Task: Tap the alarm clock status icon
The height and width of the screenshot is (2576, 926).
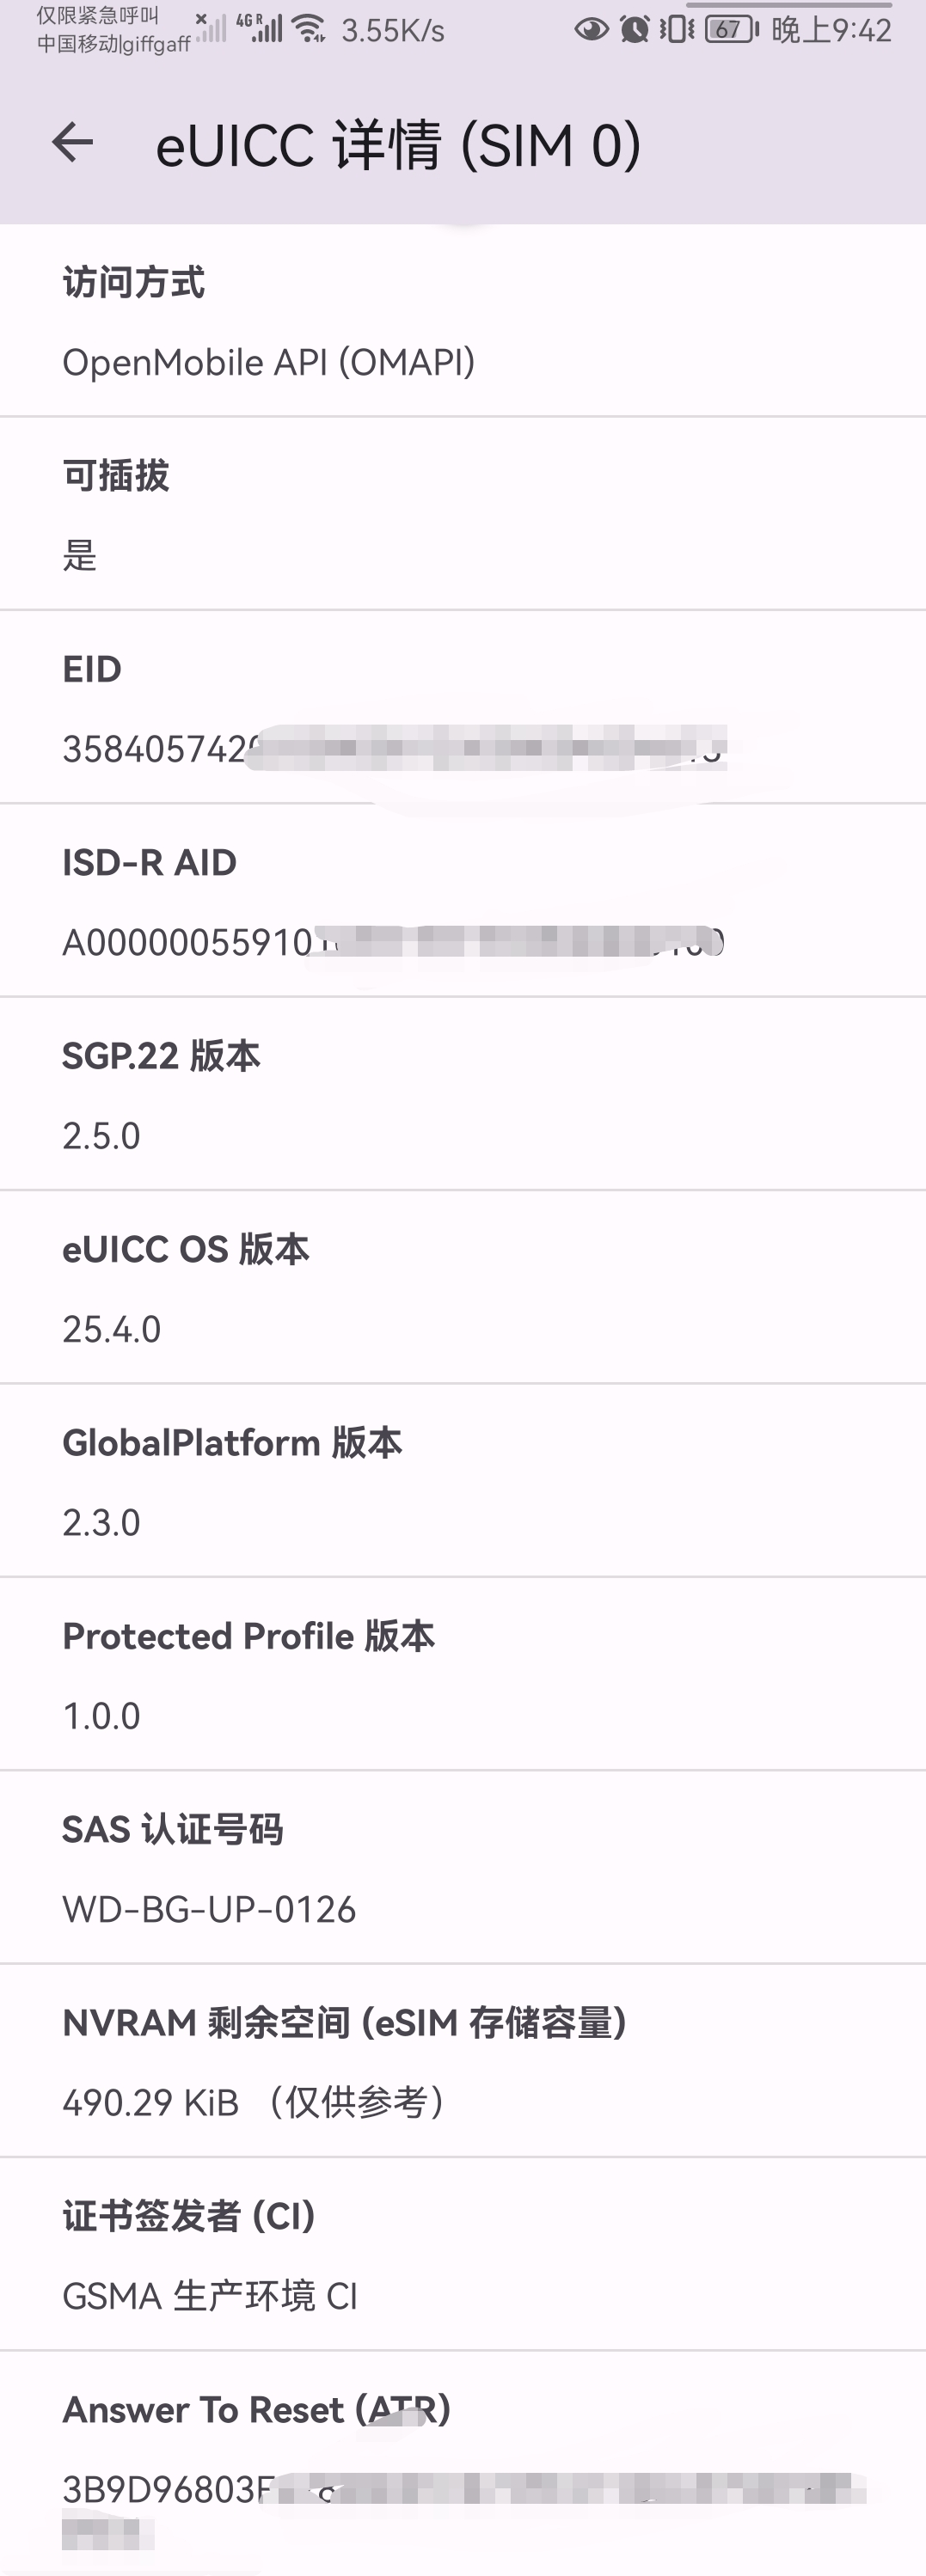Action: coord(634,29)
